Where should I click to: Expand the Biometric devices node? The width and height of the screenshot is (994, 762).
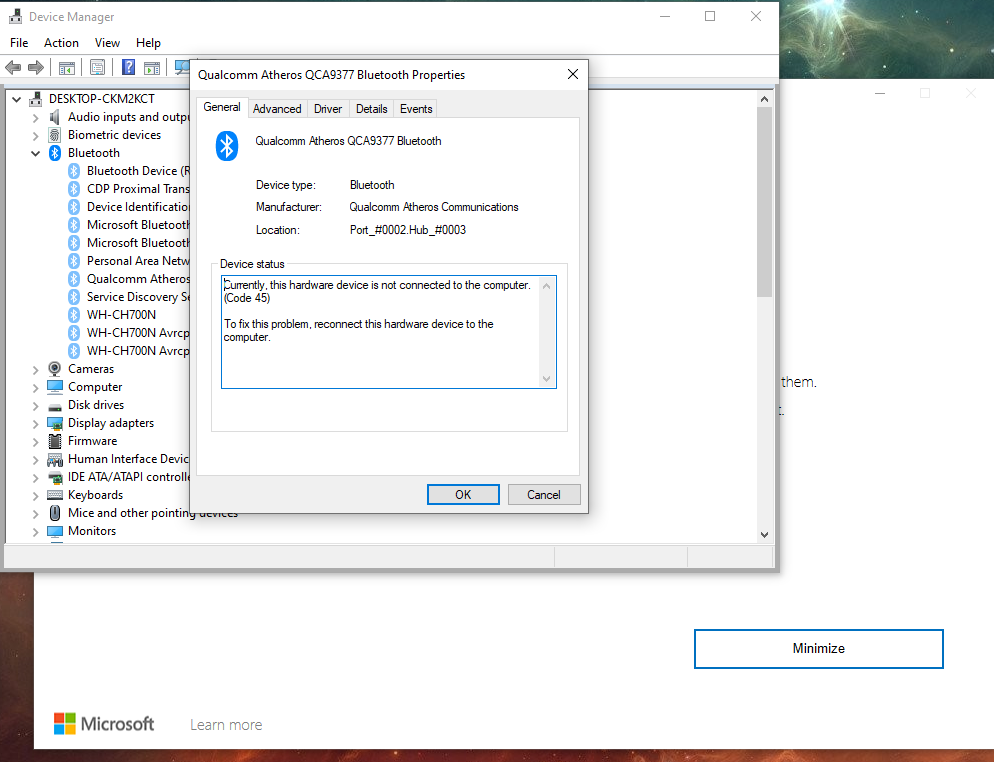[x=36, y=135]
